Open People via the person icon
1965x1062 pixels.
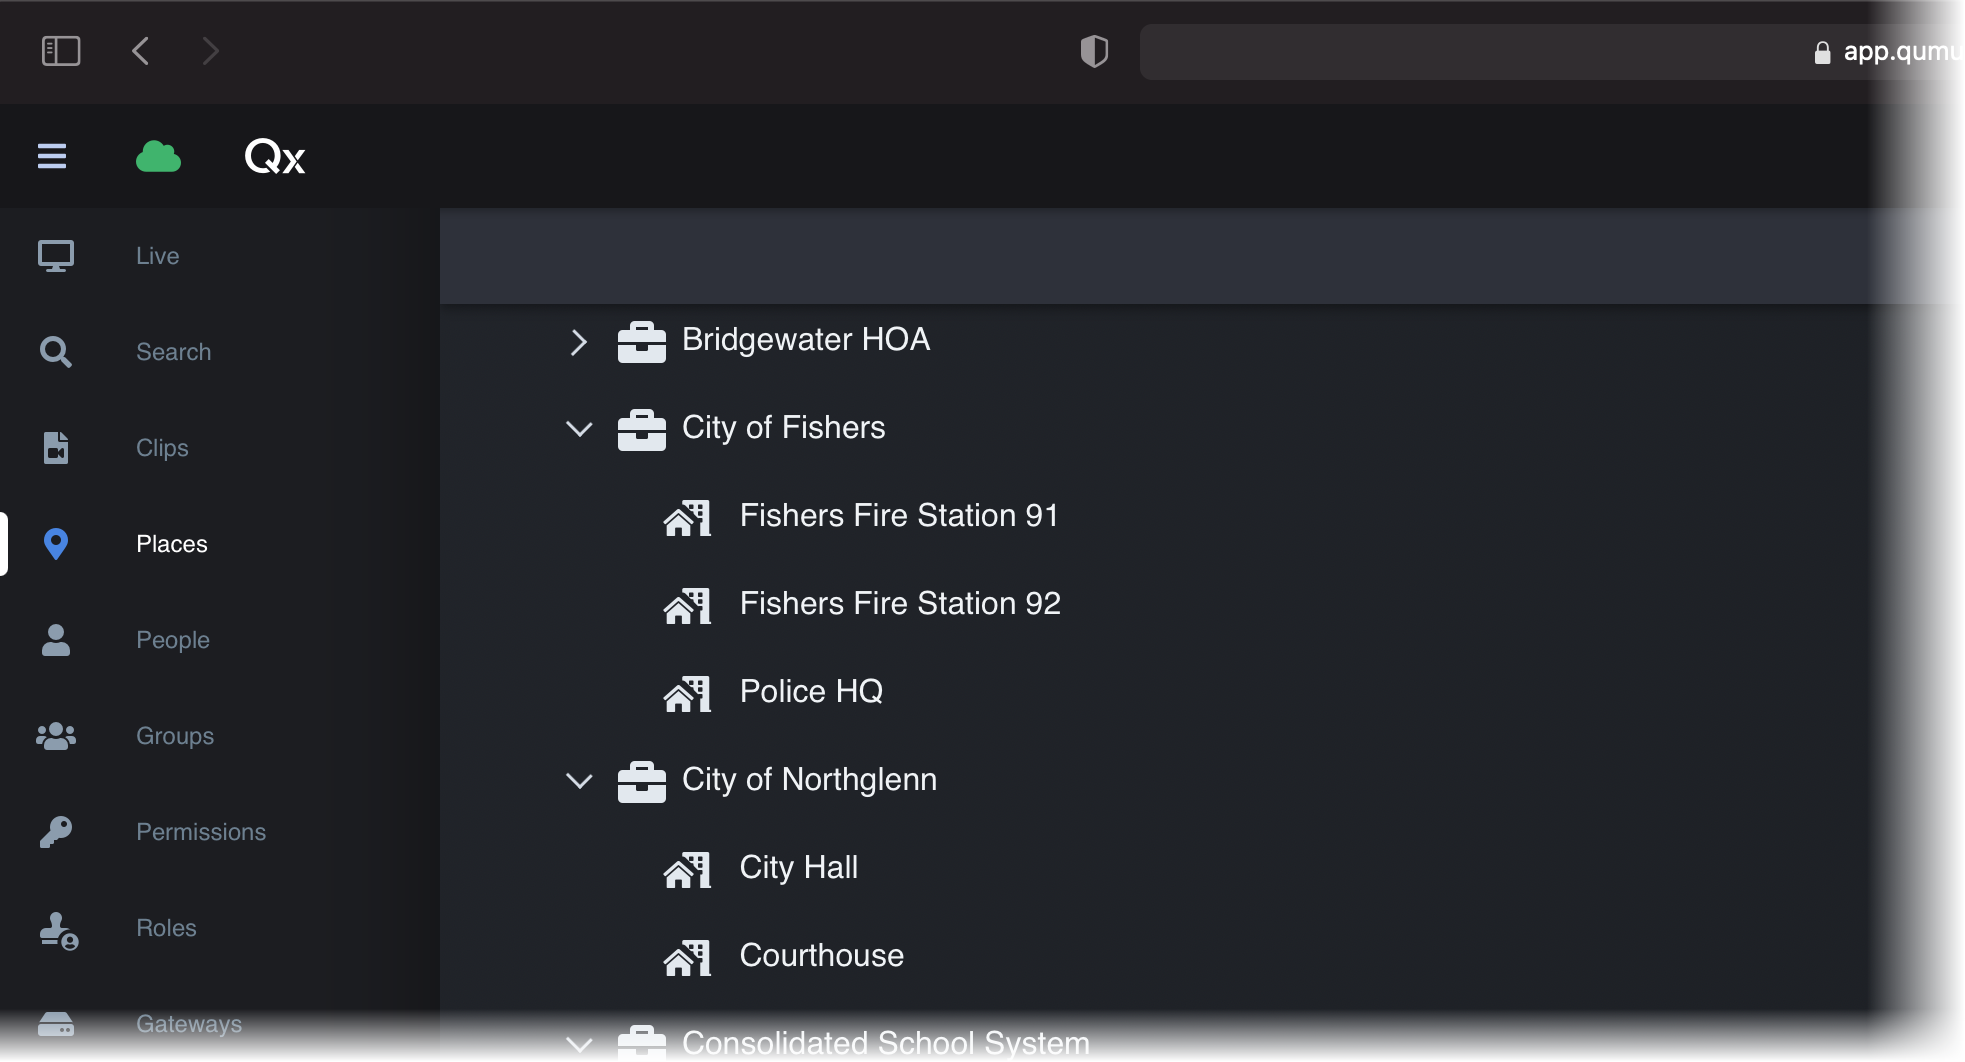coord(55,639)
